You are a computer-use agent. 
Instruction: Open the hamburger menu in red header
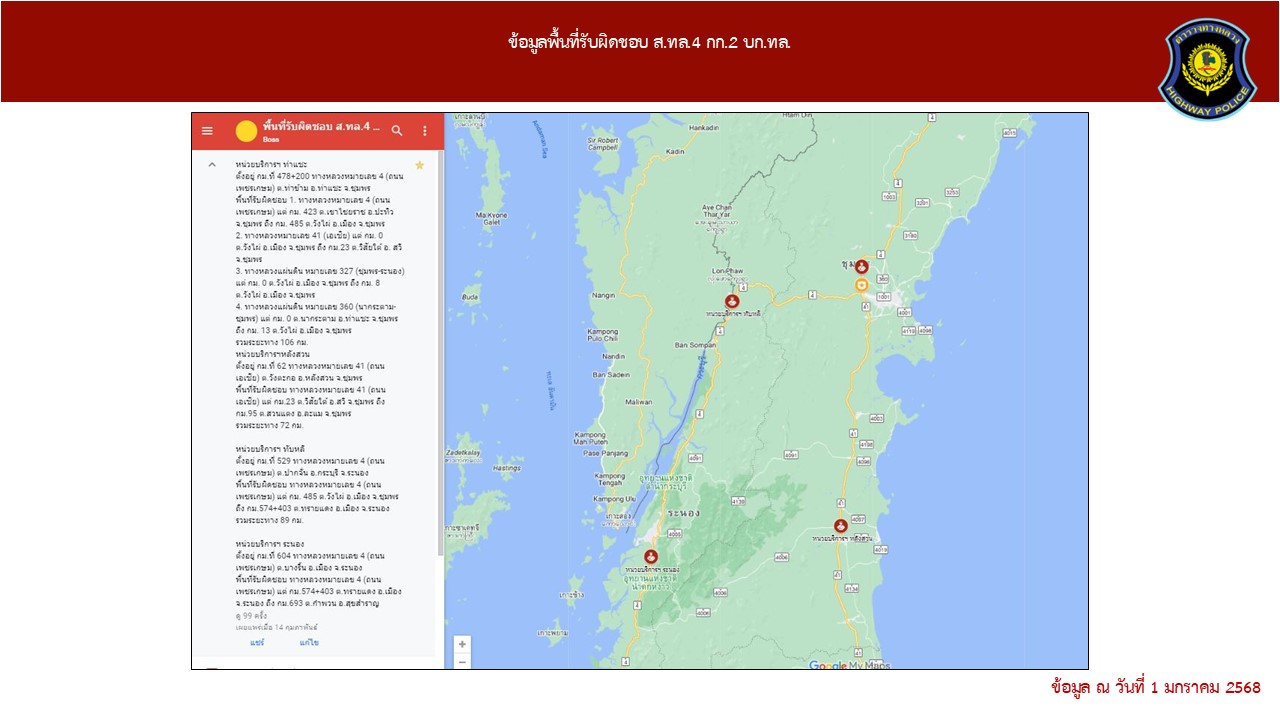tap(207, 131)
